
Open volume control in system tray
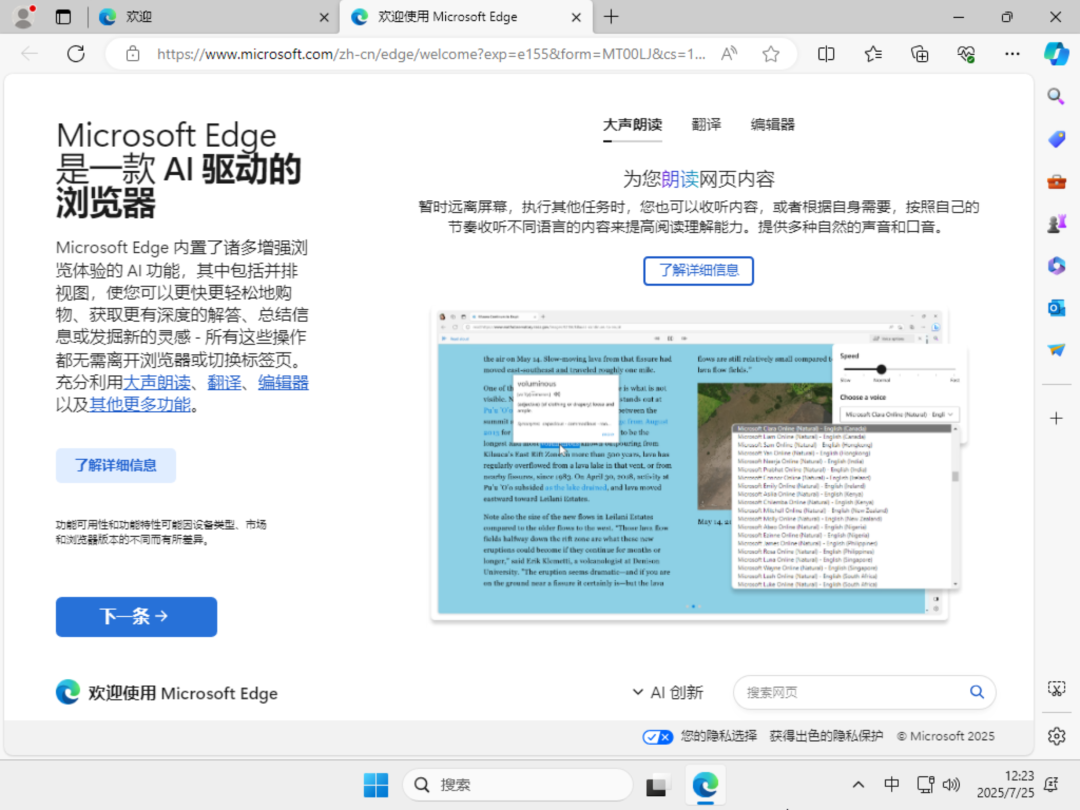tap(951, 785)
